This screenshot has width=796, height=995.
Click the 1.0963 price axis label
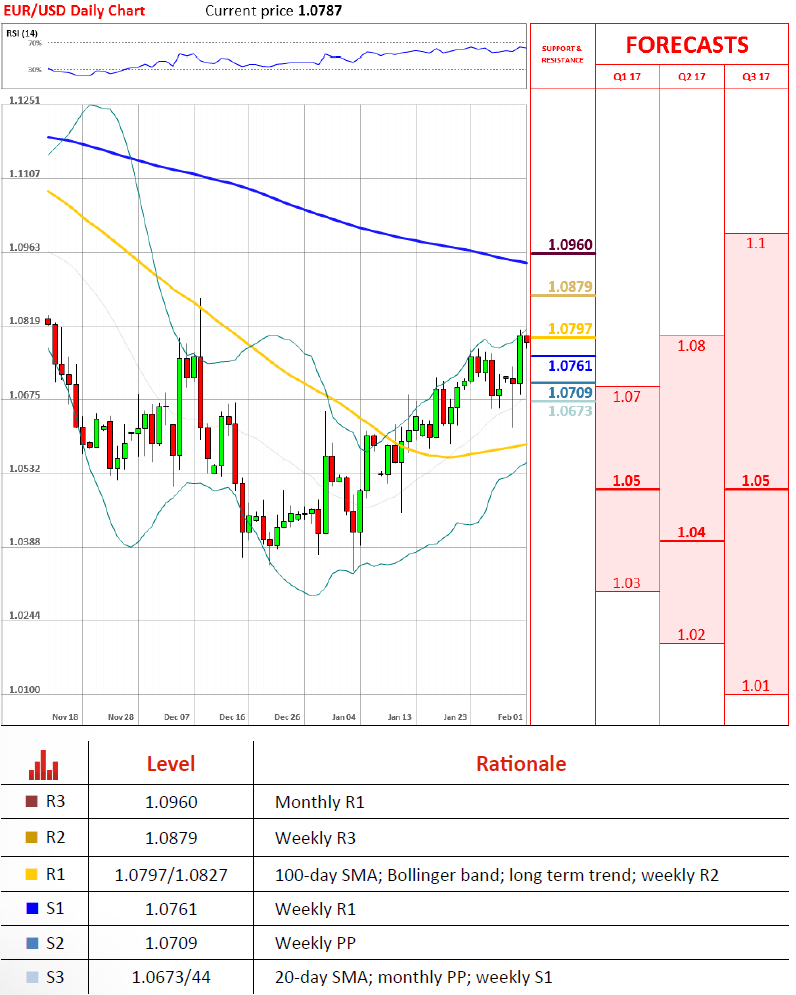coord(24,247)
